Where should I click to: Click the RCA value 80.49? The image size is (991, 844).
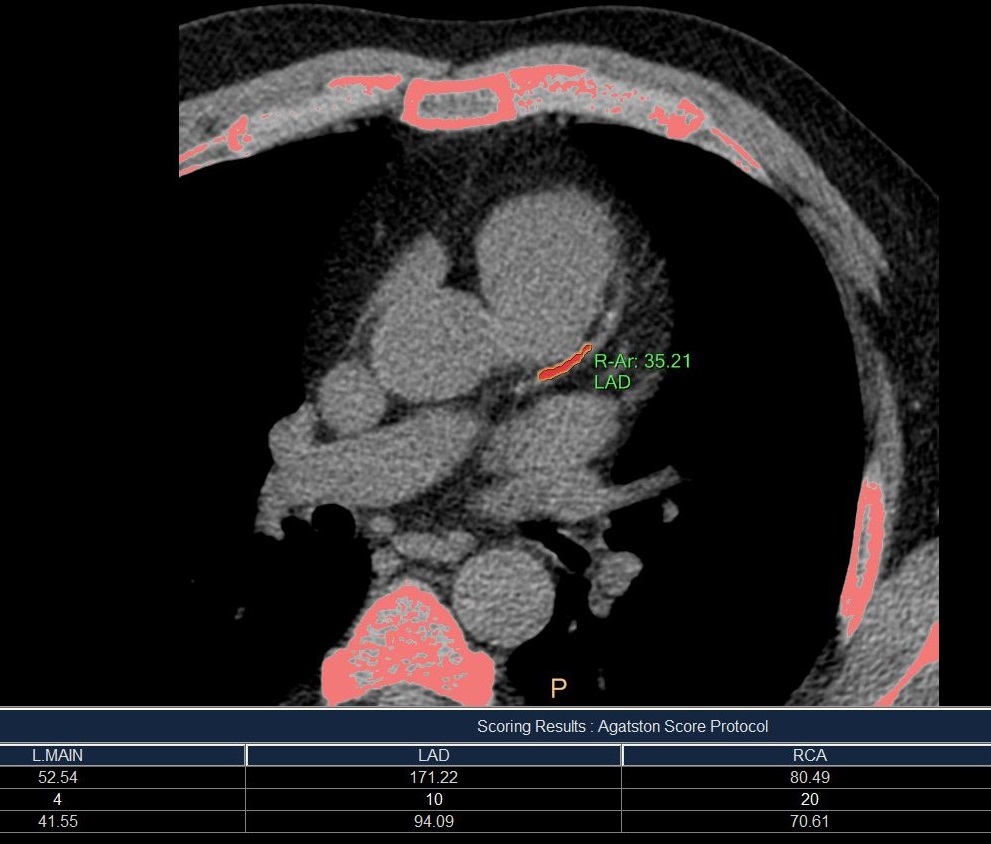(810, 777)
